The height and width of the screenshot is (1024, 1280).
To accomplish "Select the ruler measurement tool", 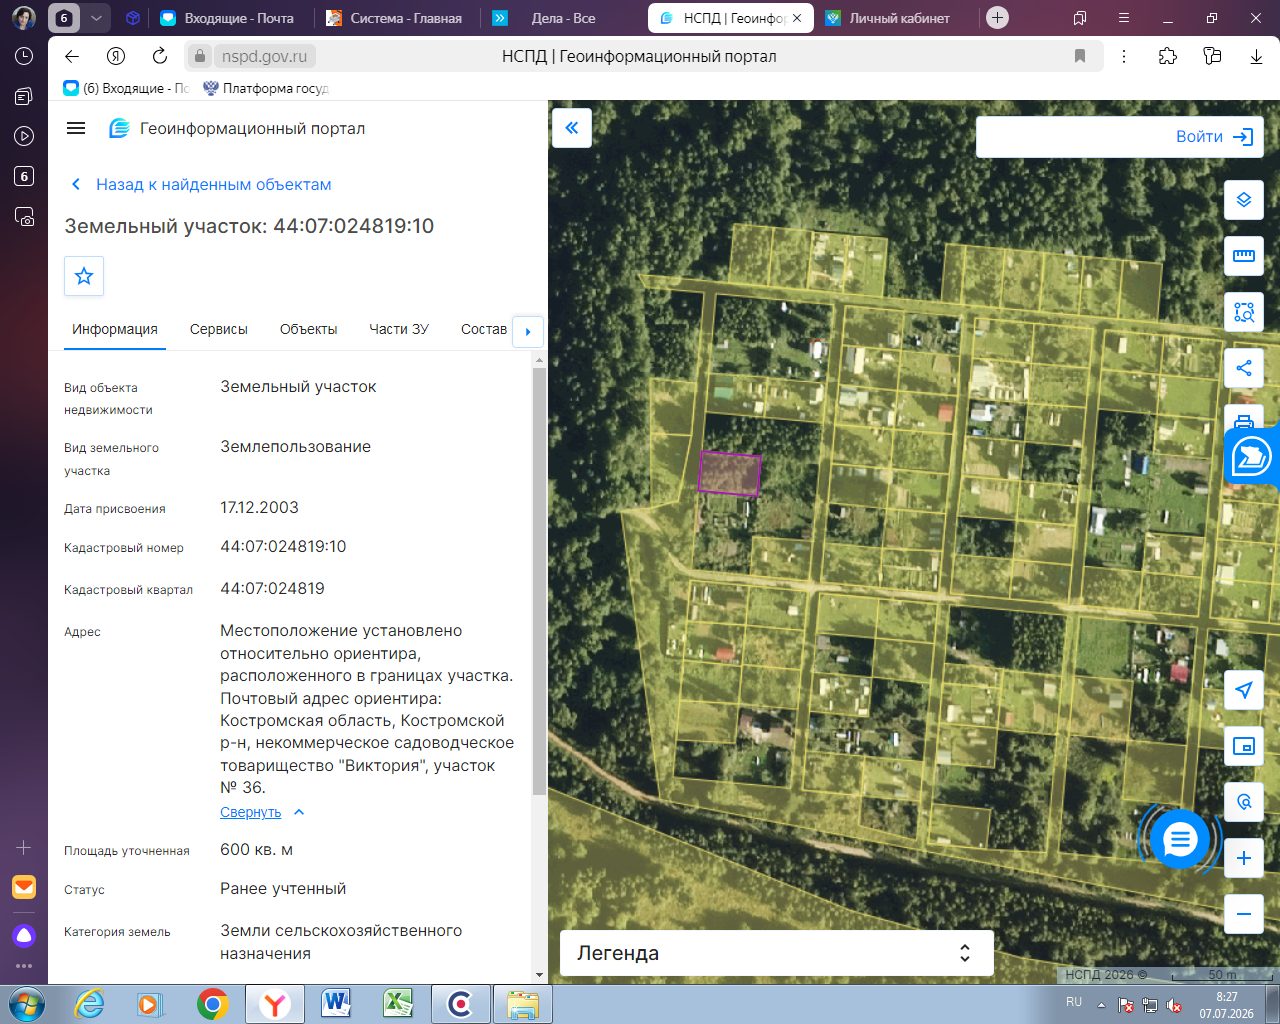I will (x=1244, y=256).
